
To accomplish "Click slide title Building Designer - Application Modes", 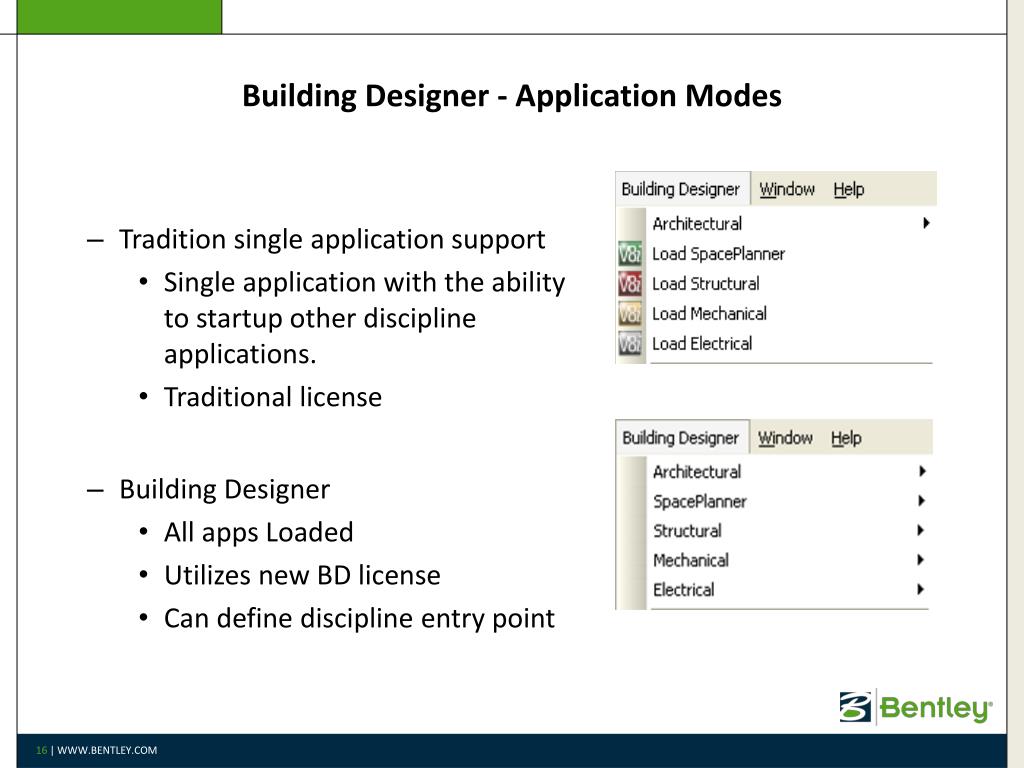I will (x=511, y=96).
